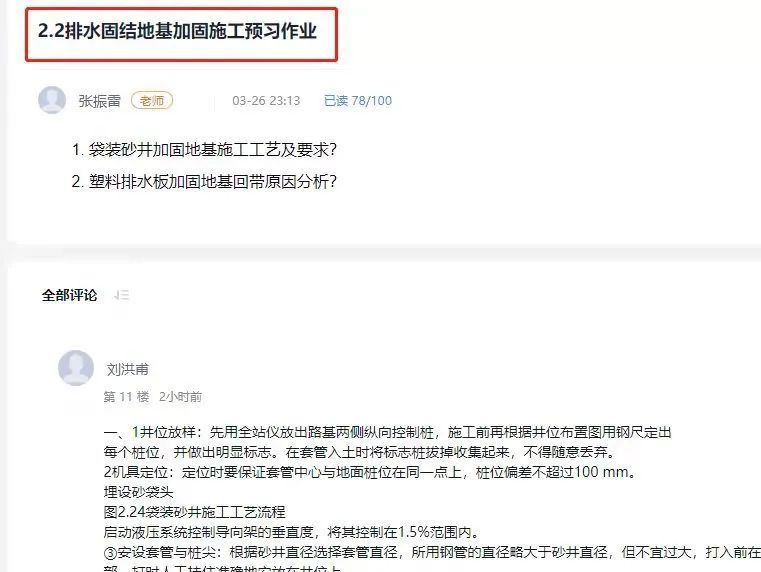Click the 第 11 楼 floor label
Image resolution: width=761 pixels, height=572 pixels.
coord(126,396)
